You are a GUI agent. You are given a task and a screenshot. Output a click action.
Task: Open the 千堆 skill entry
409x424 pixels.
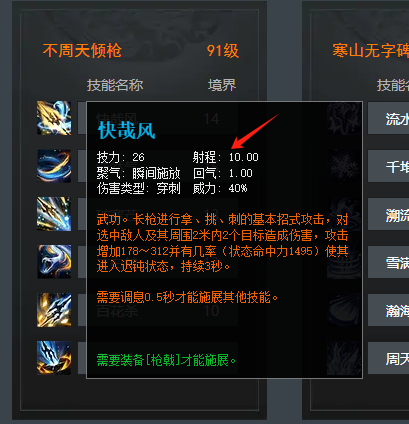click(389, 166)
